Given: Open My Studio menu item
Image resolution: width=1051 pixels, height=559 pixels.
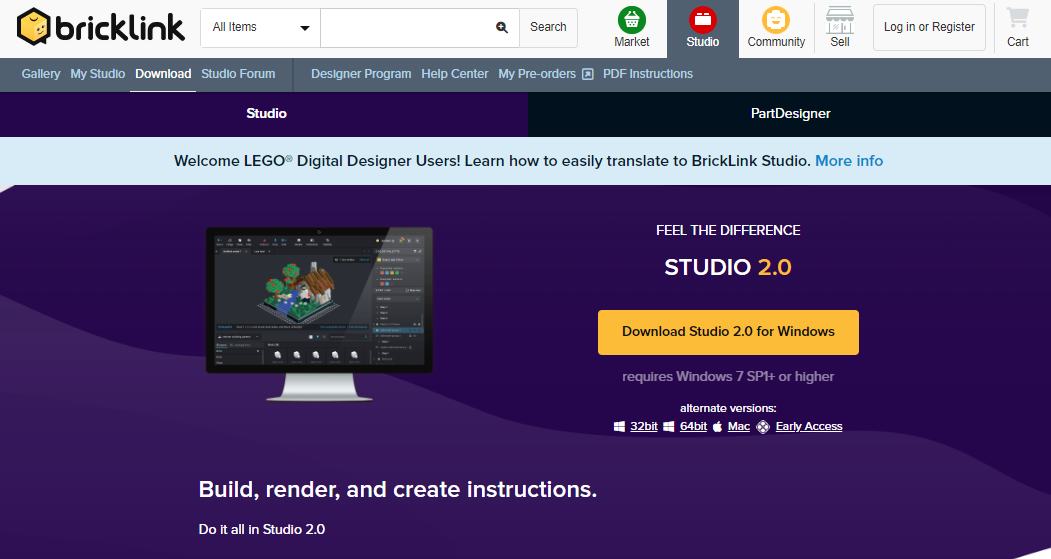Looking at the screenshot, I should (98, 74).
